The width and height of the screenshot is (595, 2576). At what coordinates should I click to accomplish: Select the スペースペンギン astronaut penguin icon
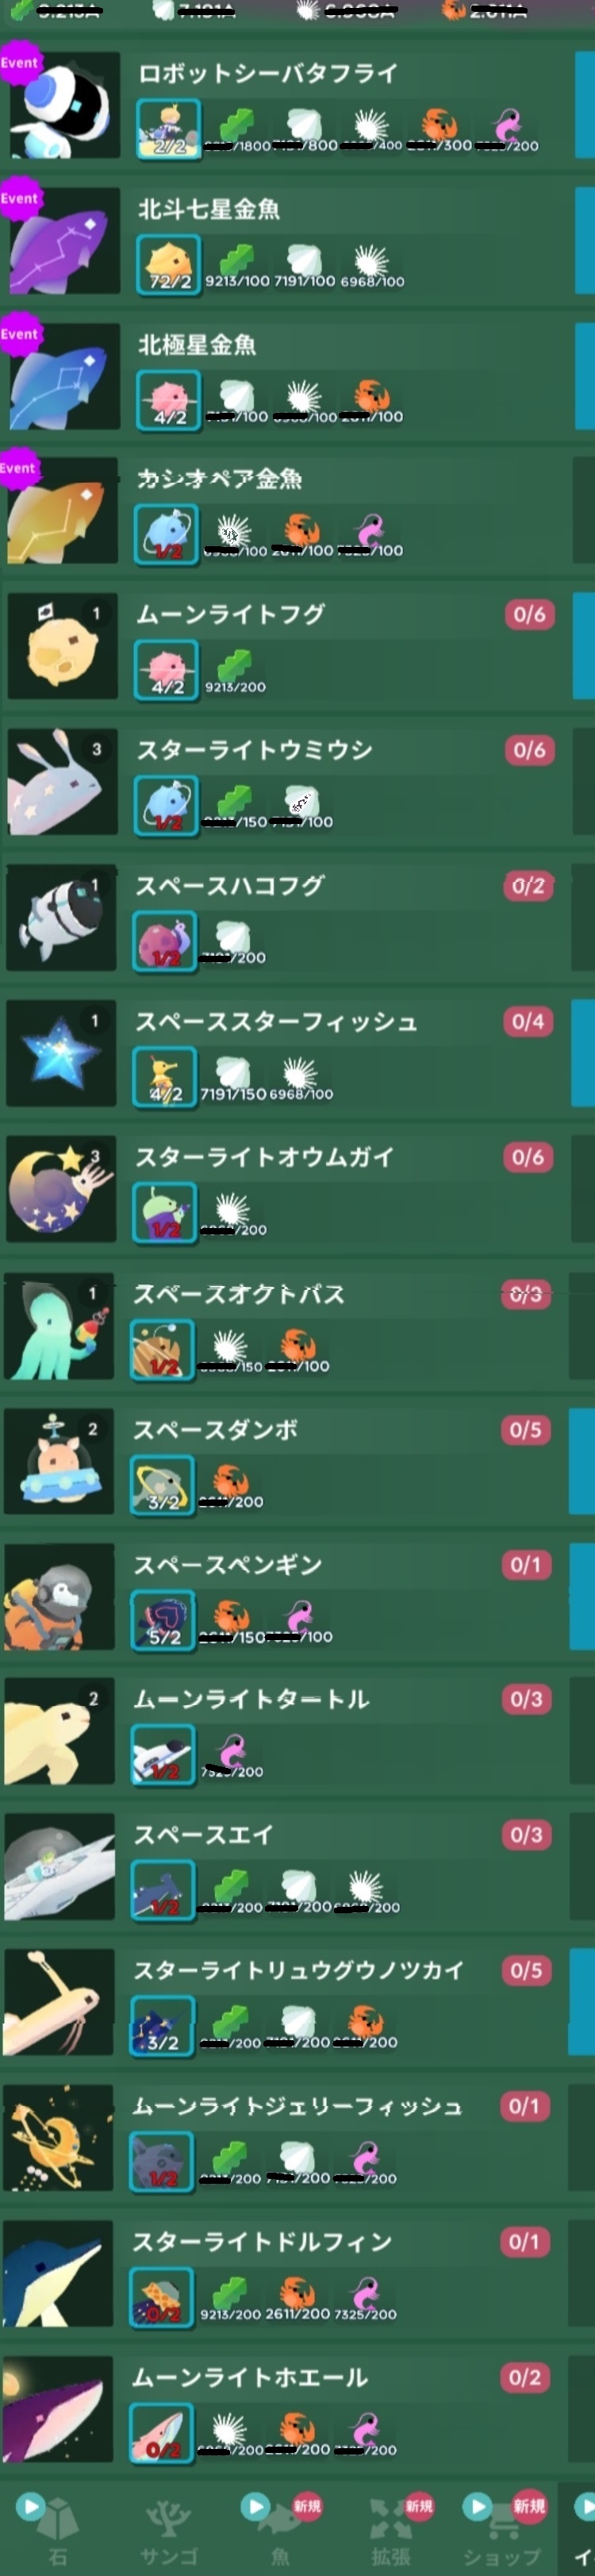(x=59, y=1597)
